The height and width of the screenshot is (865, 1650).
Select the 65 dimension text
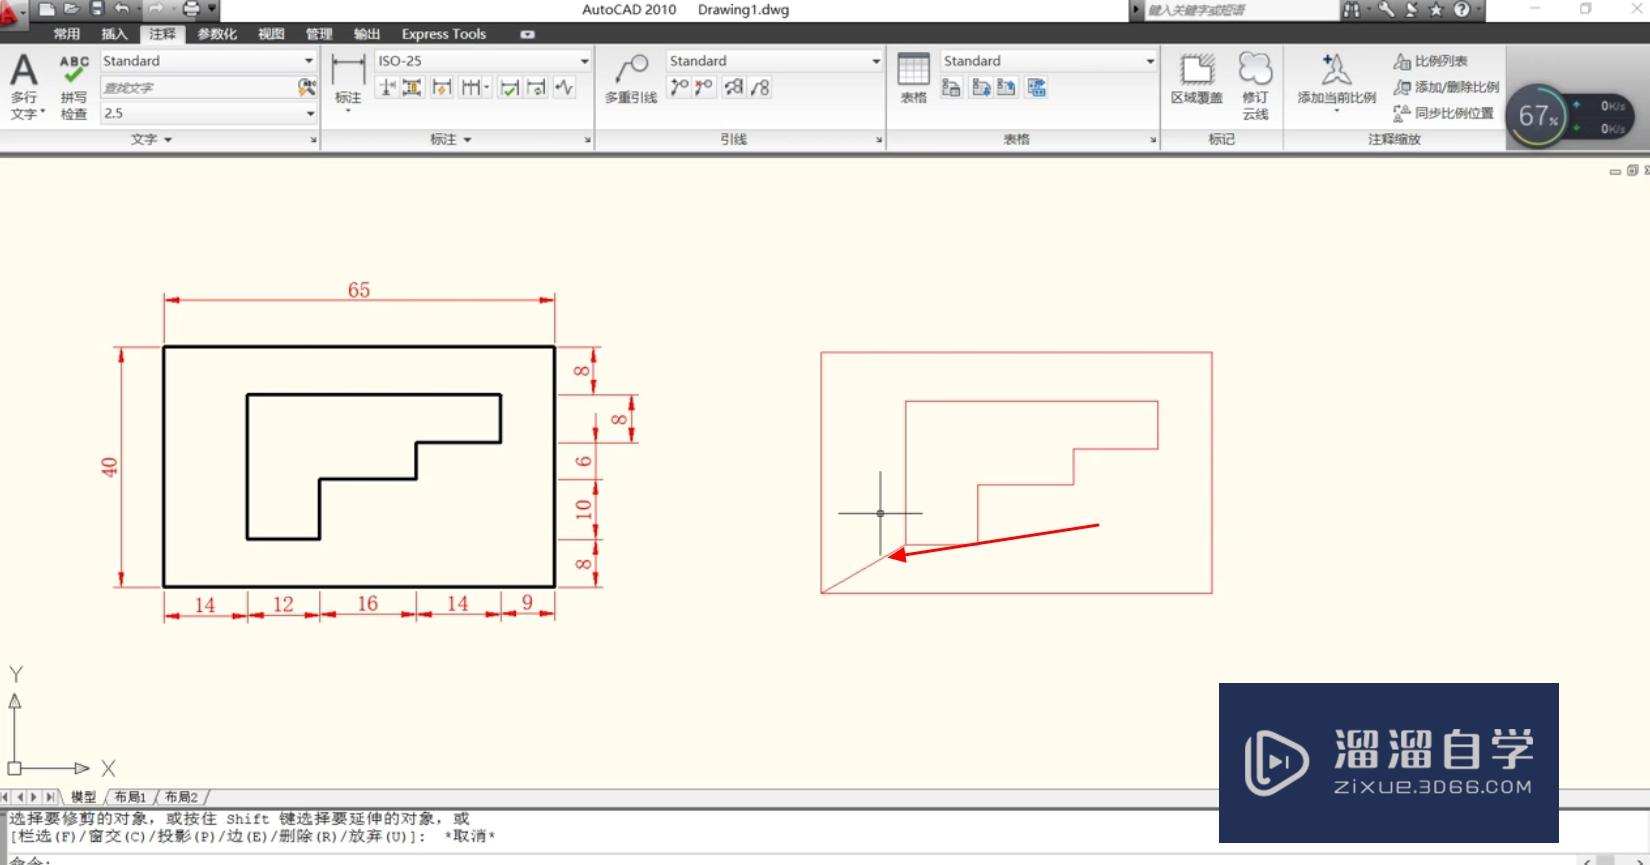[359, 290]
